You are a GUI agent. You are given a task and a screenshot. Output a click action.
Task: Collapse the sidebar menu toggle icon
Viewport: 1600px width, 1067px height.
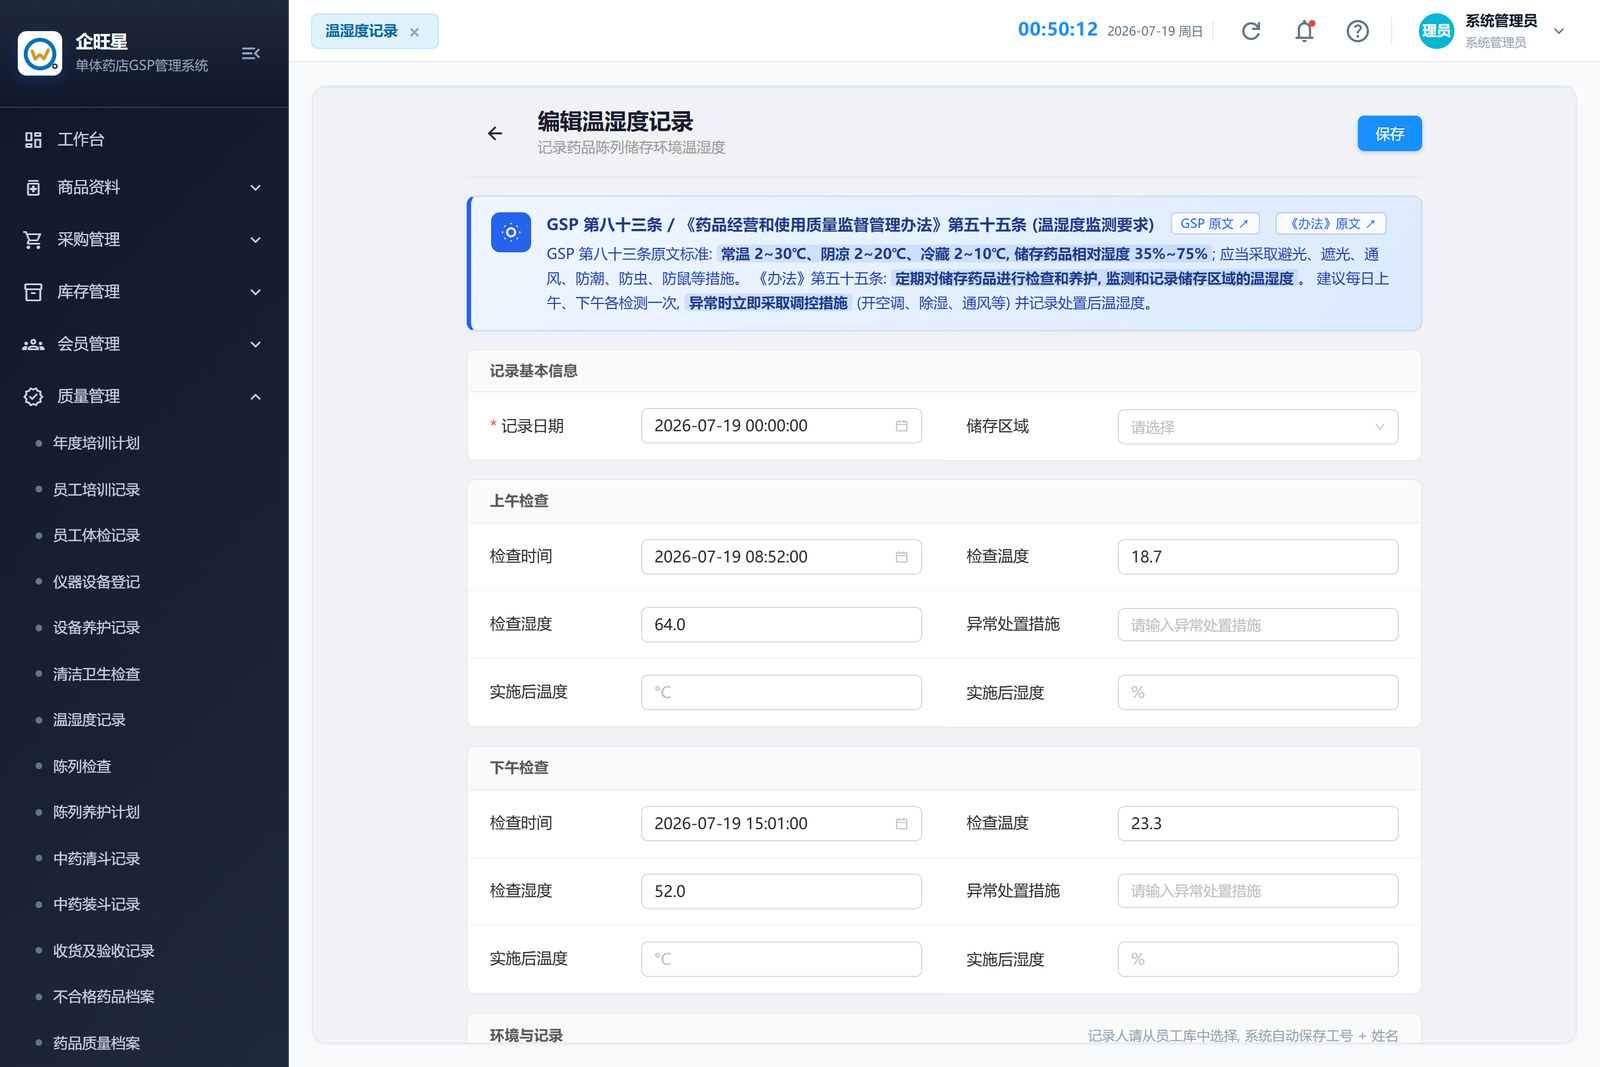point(251,53)
